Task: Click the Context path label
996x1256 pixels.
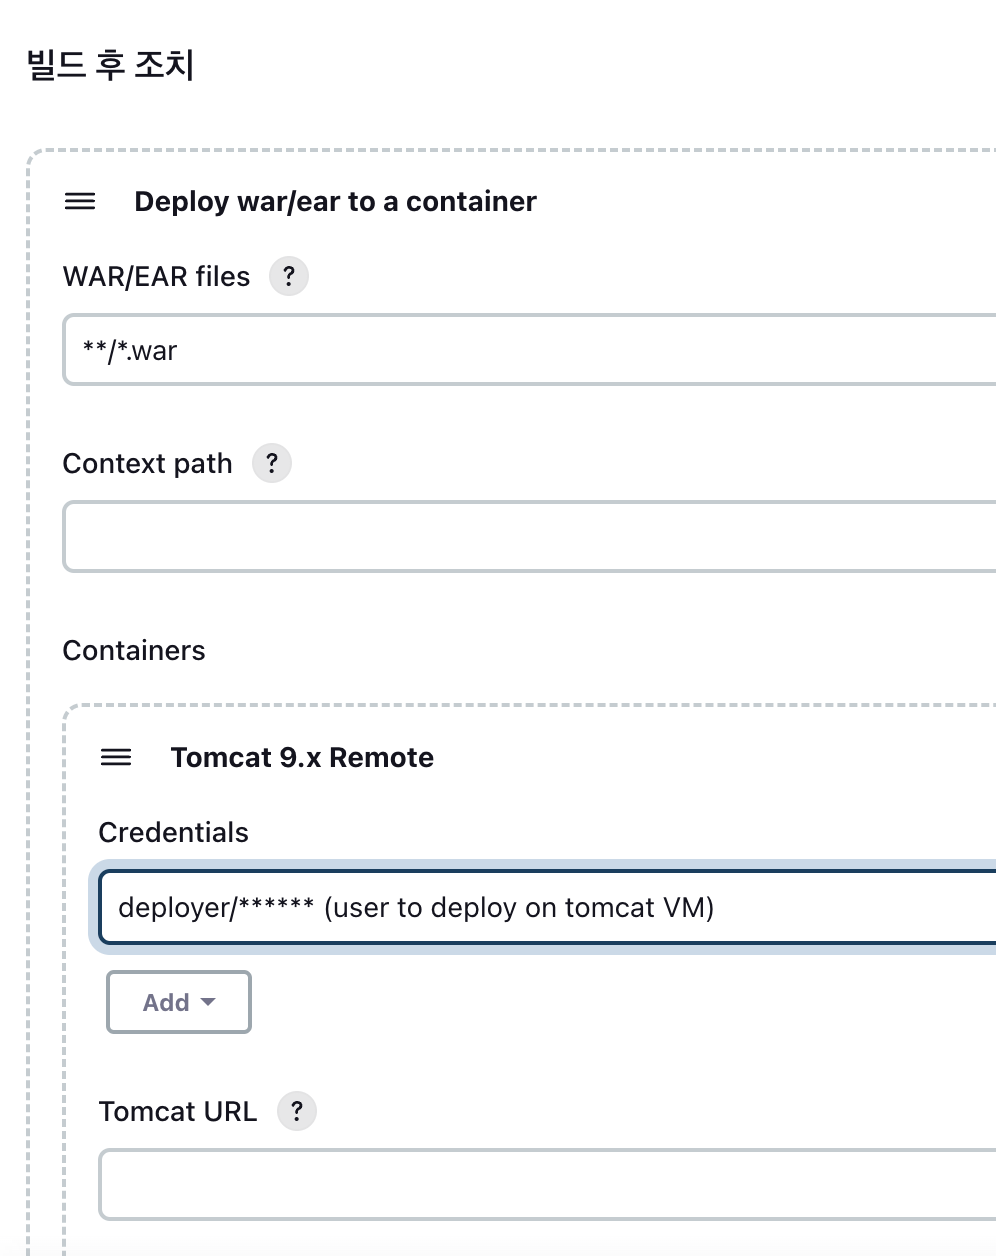Action: pyautogui.click(x=147, y=464)
